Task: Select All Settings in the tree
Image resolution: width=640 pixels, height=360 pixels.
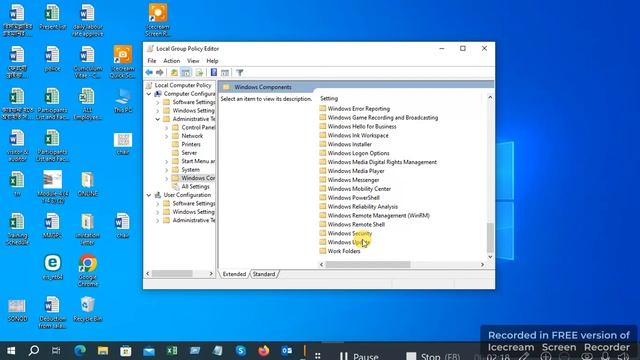Action: [195, 187]
